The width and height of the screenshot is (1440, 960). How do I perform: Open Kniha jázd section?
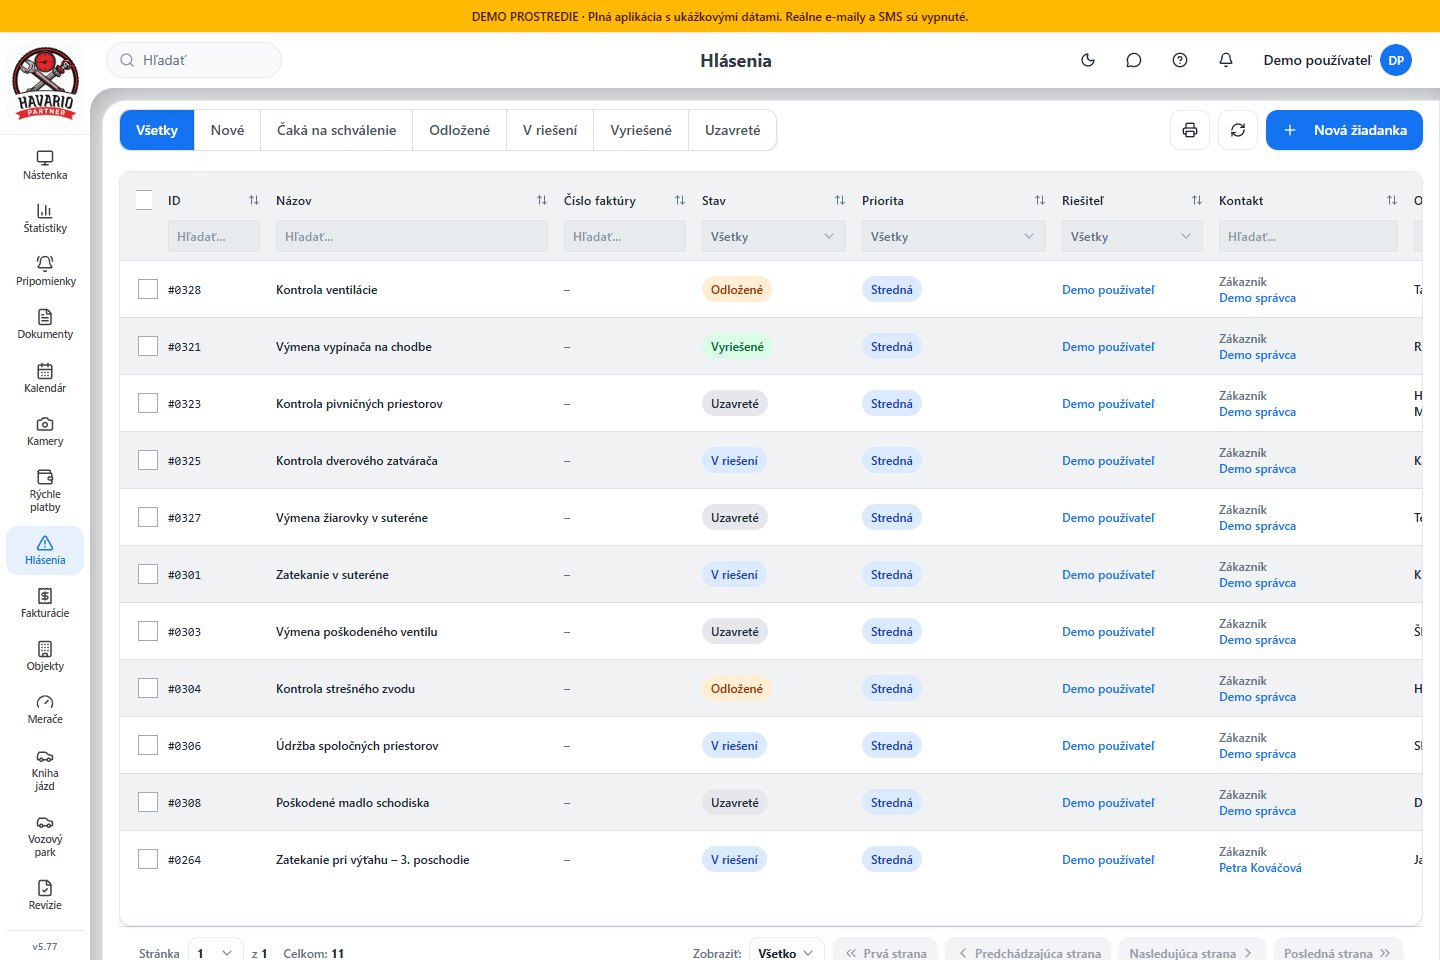(45, 770)
